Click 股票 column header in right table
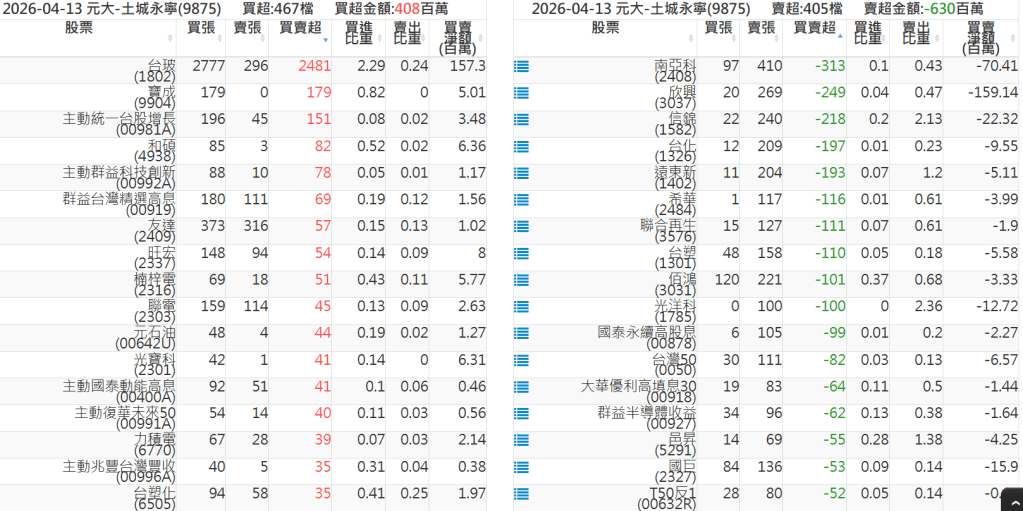 [x=604, y=28]
